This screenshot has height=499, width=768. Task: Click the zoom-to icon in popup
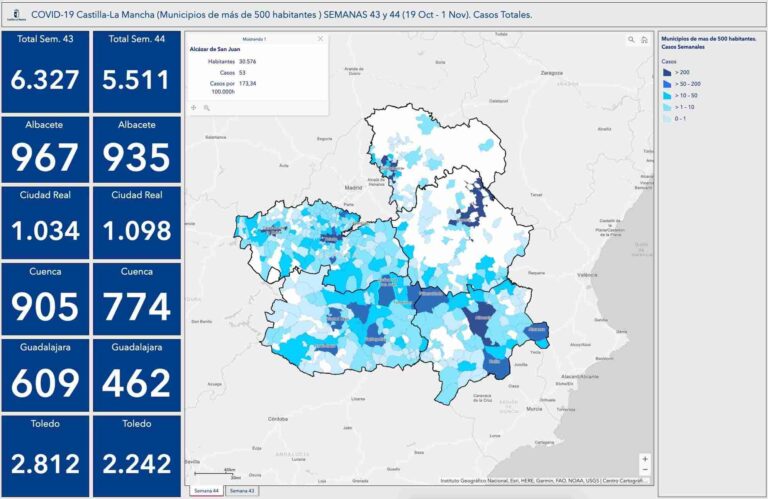coord(207,107)
